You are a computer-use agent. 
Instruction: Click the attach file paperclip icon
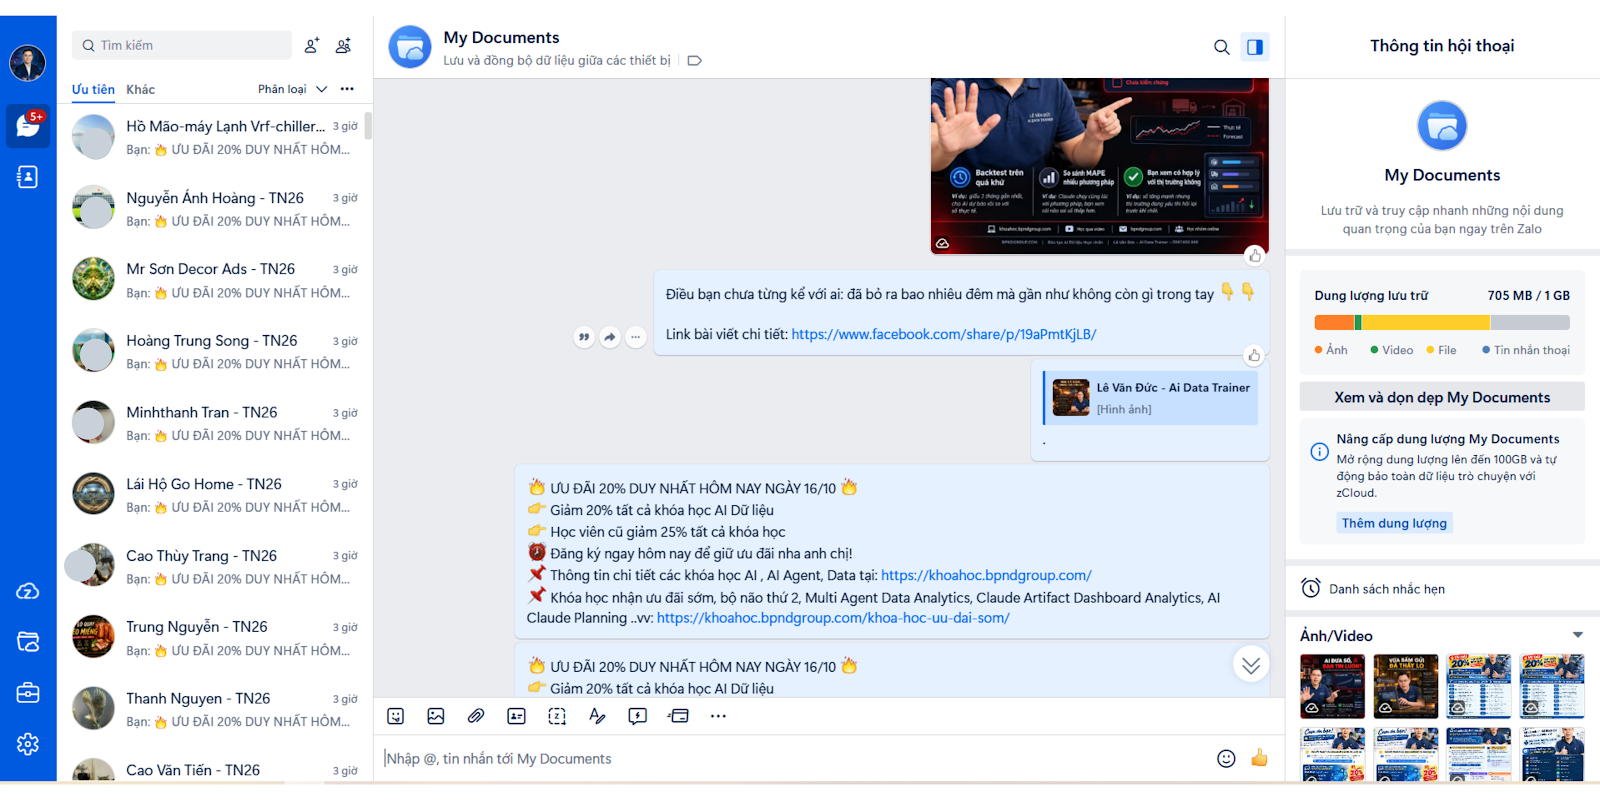coord(476,716)
